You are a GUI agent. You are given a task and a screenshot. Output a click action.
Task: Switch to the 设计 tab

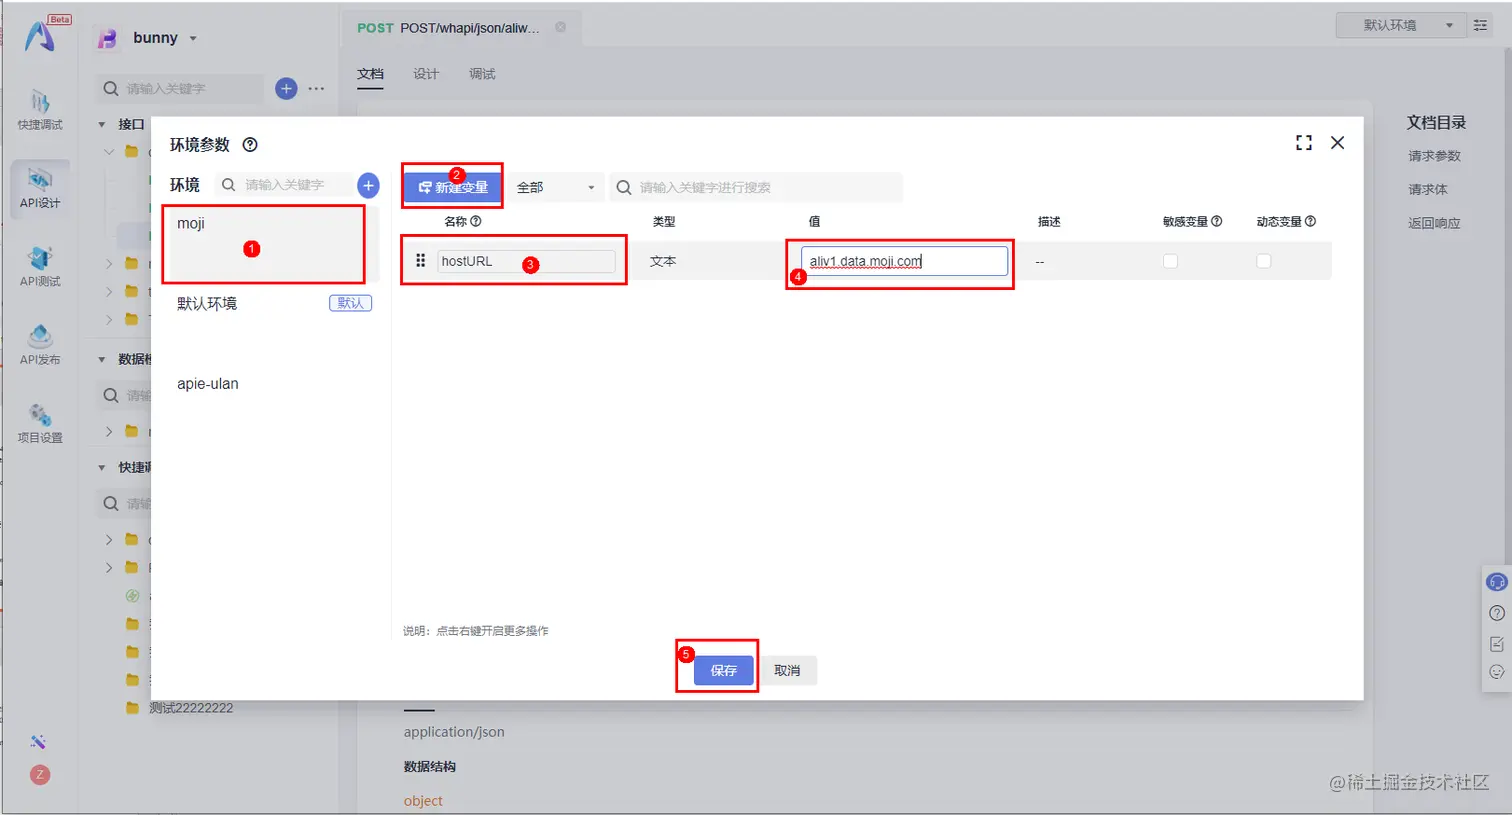pos(426,74)
